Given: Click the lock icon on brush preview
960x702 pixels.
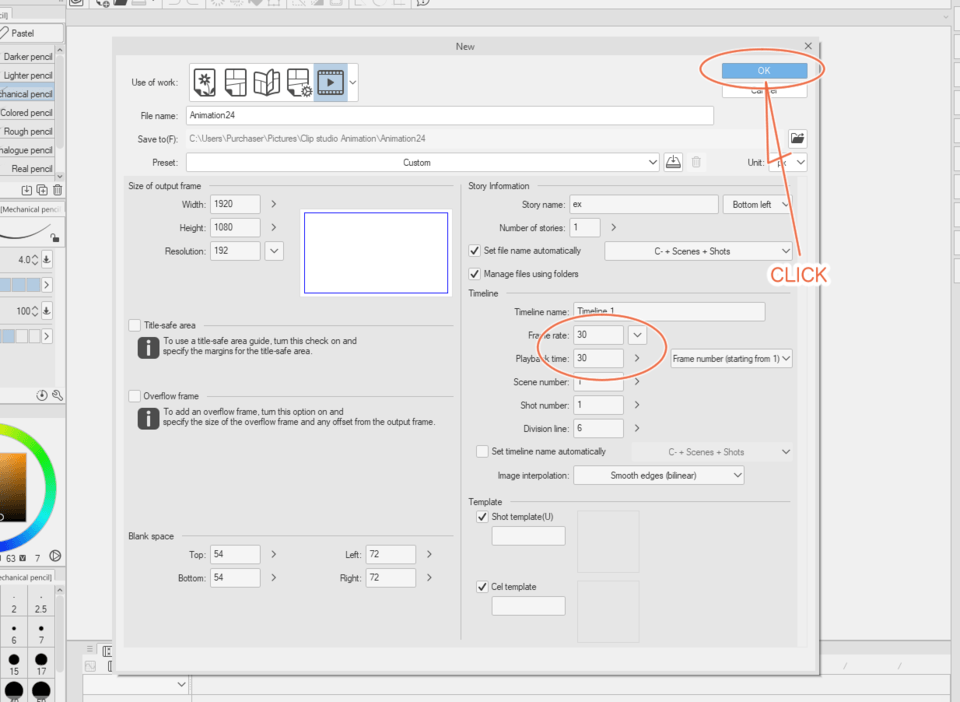Looking at the screenshot, I should coord(55,238).
